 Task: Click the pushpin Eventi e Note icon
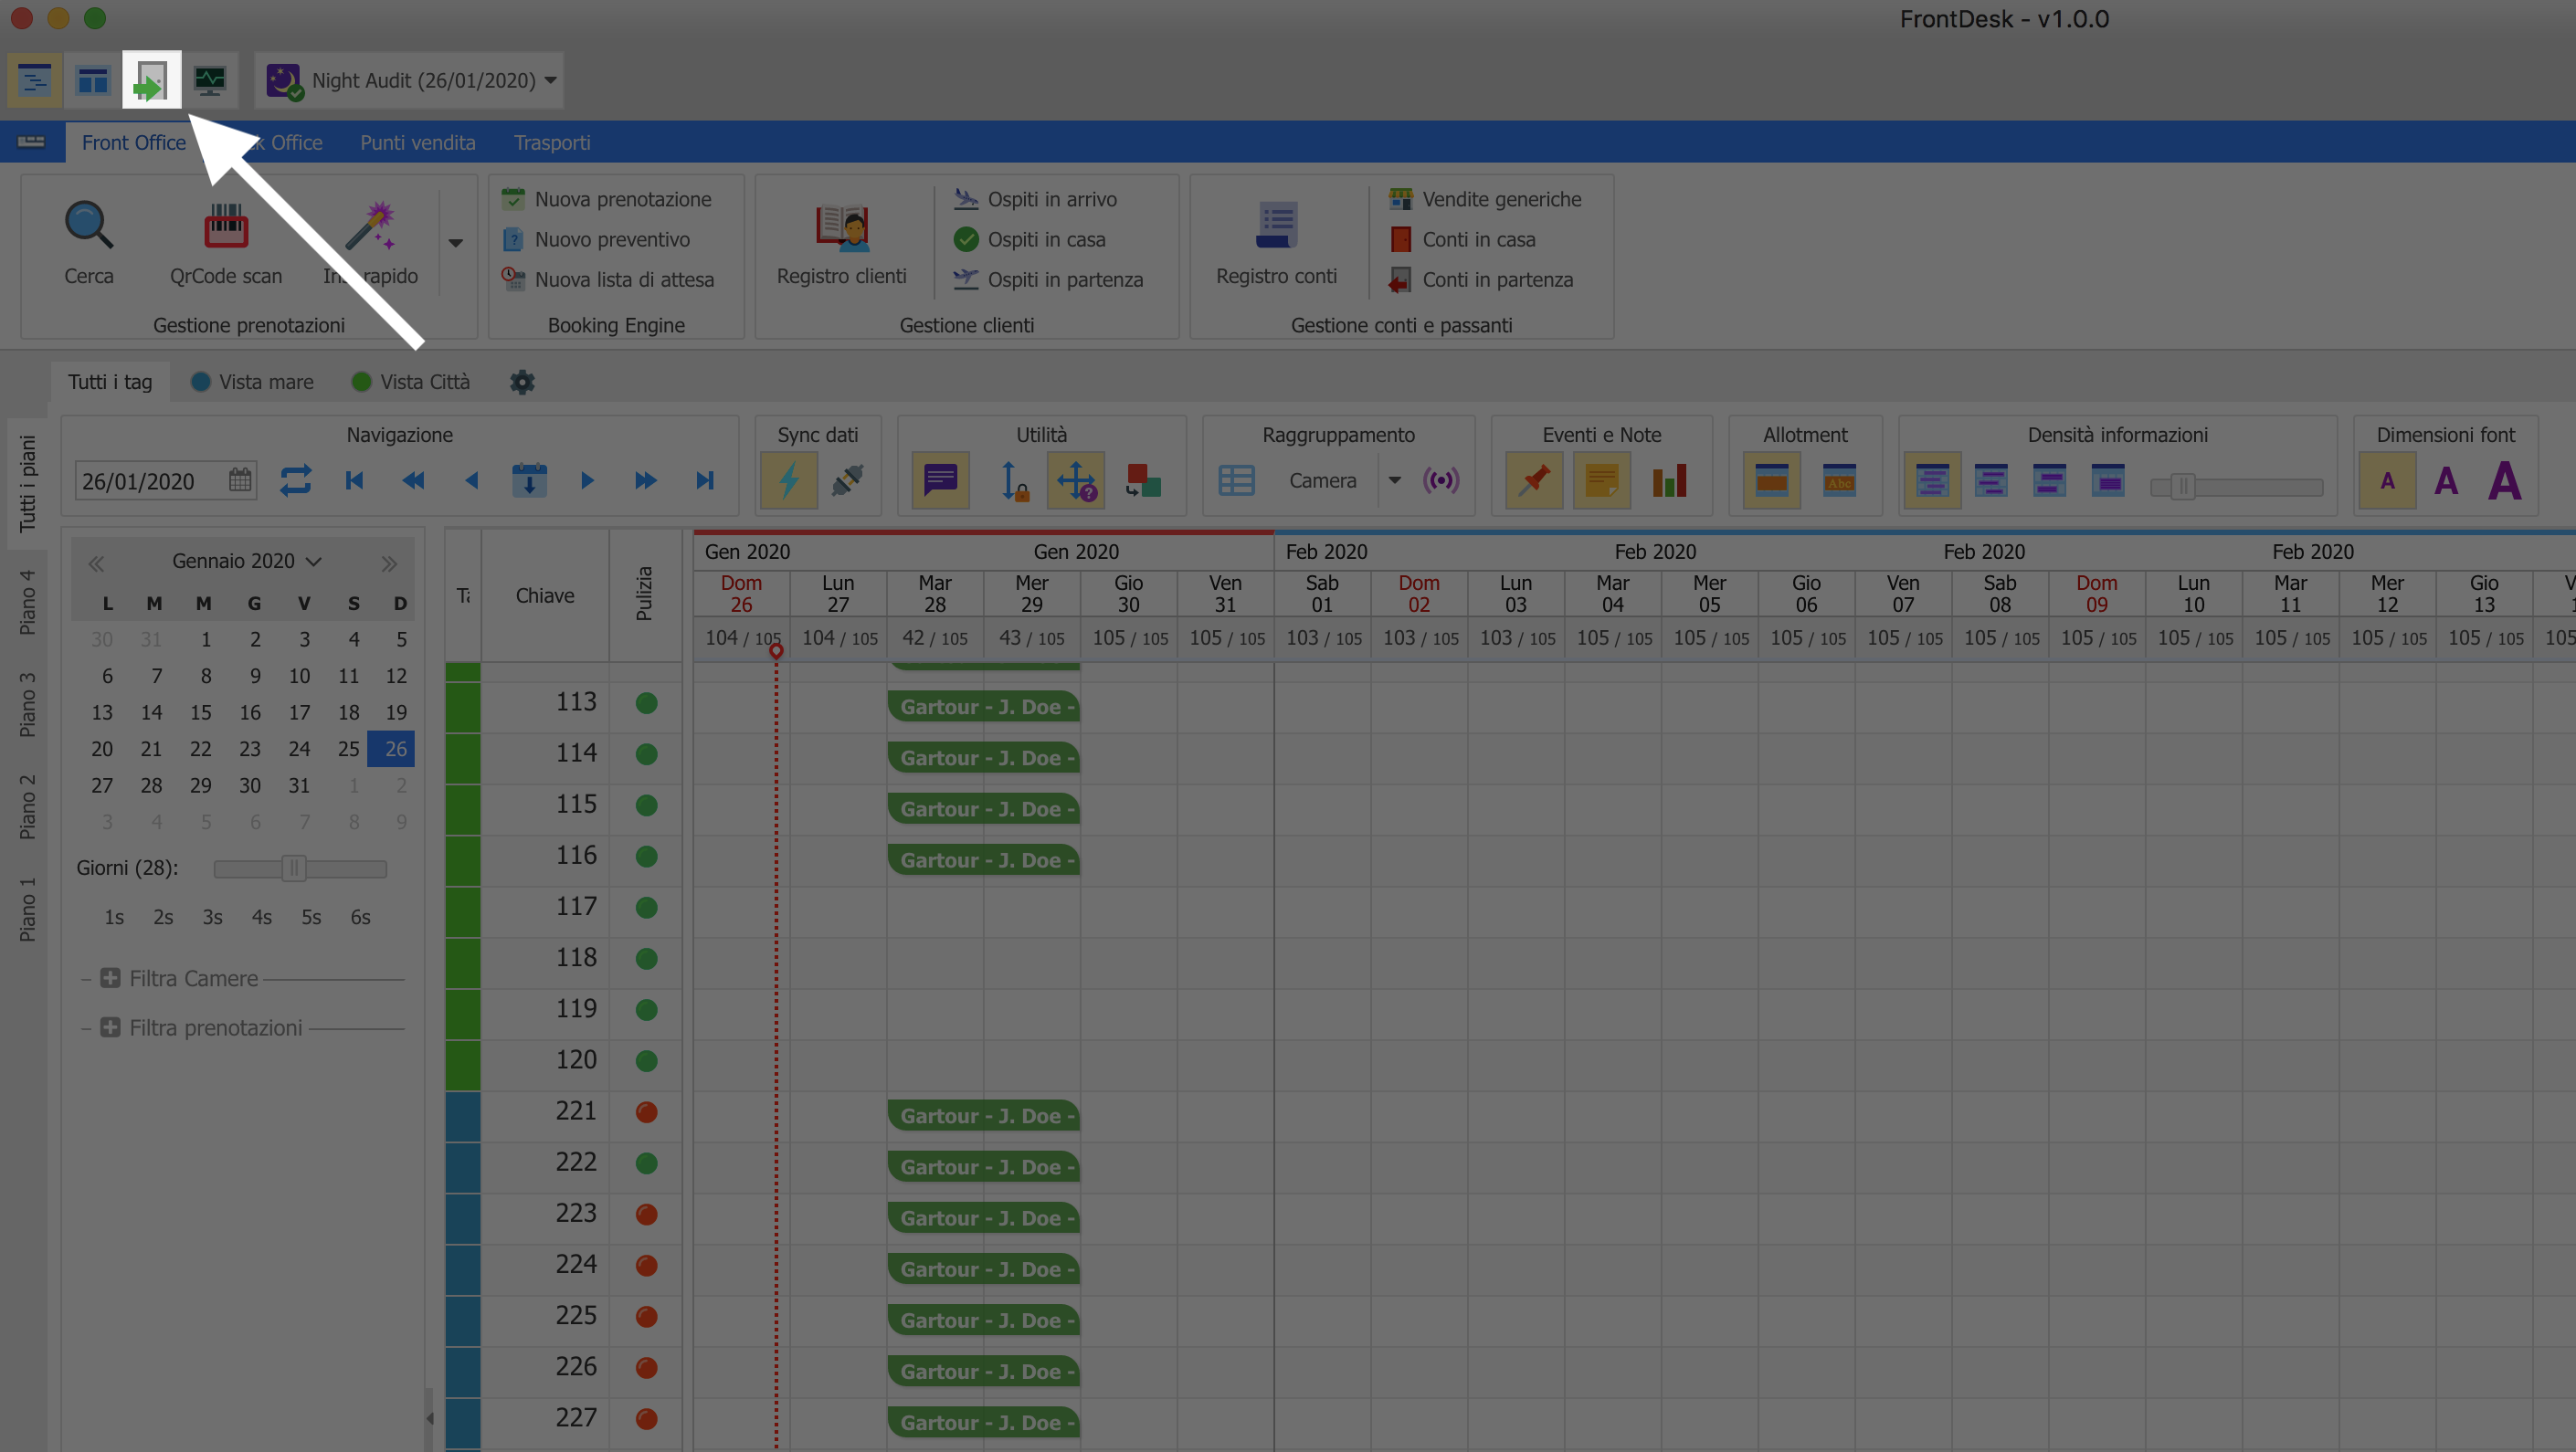click(1534, 481)
